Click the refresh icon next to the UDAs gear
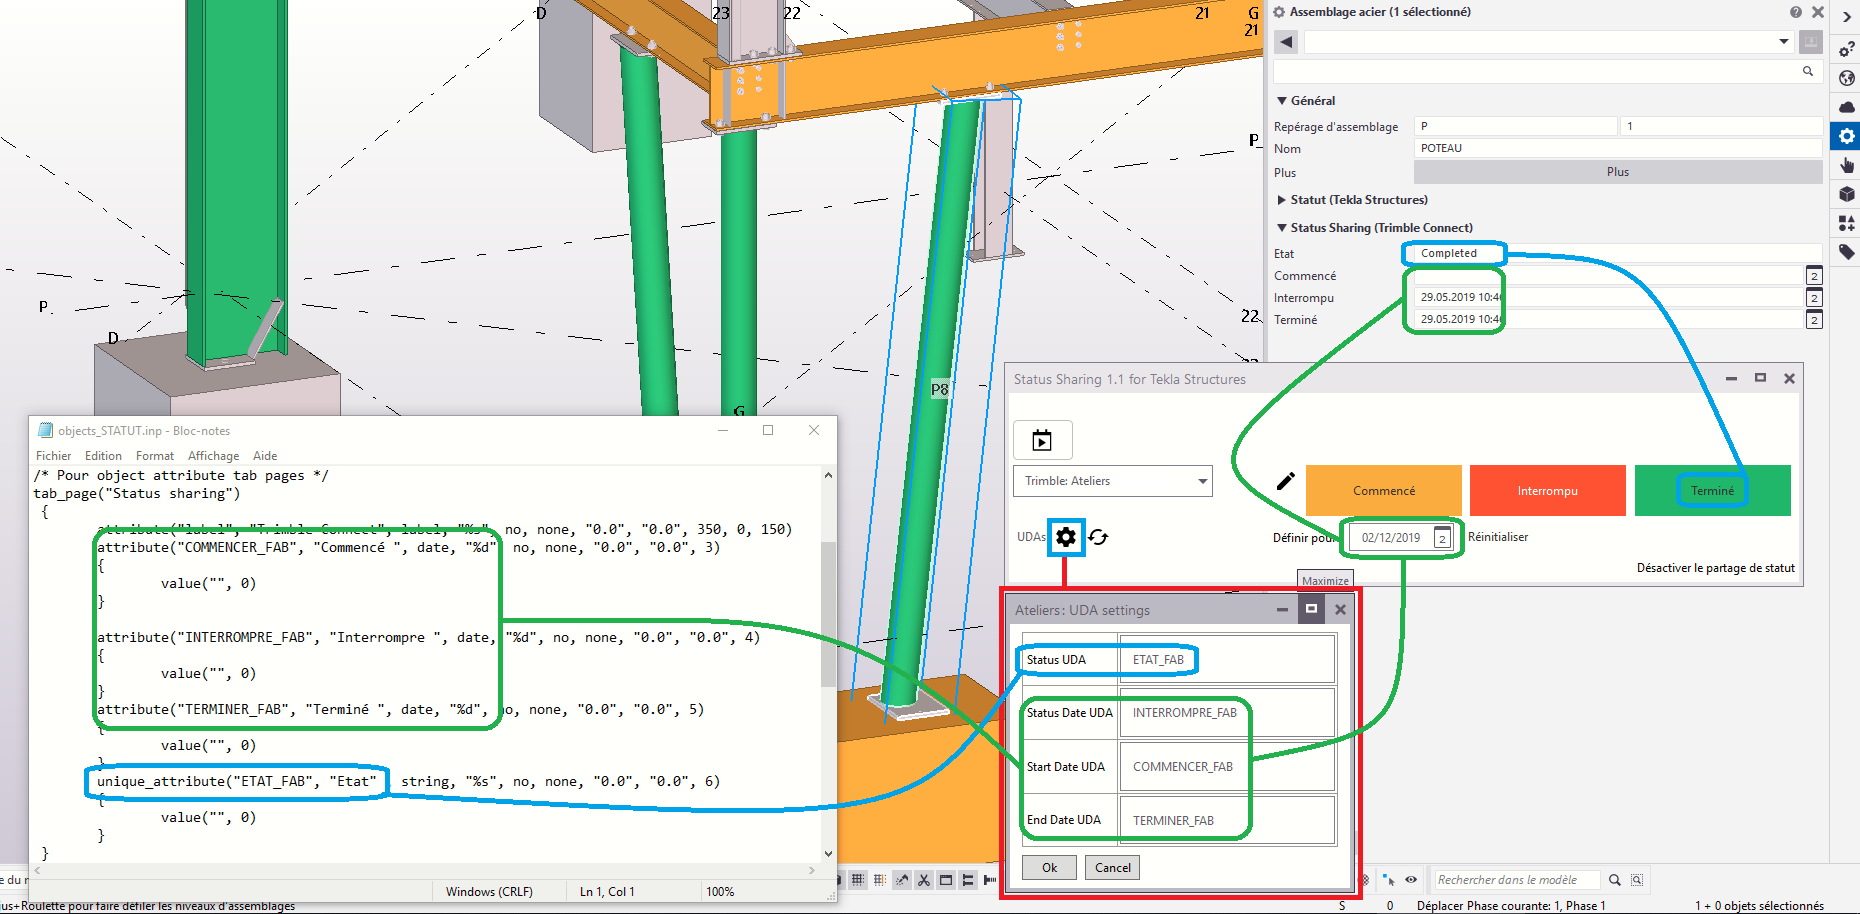Image resolution: width=1860 pixels, height=914 pixels. click(x=1099, y=537)
